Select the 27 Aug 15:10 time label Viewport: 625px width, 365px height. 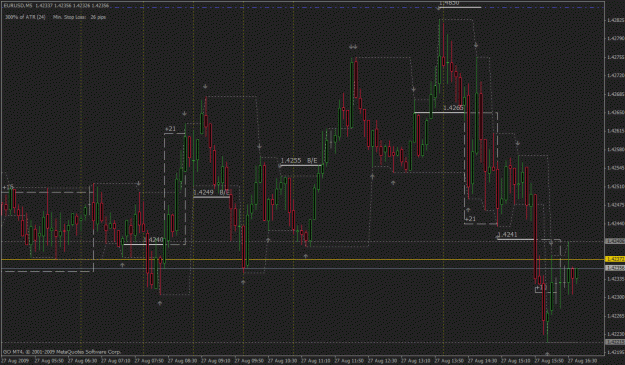517,361
